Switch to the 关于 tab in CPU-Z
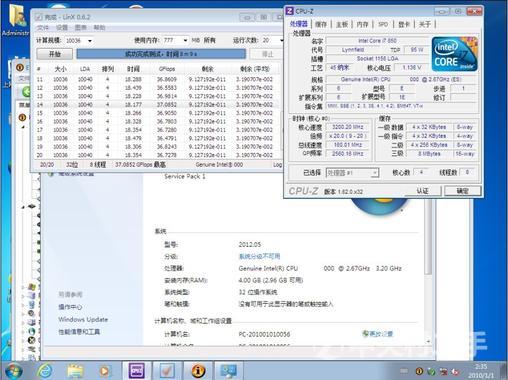Screen dimensions: 508x380 425,24
